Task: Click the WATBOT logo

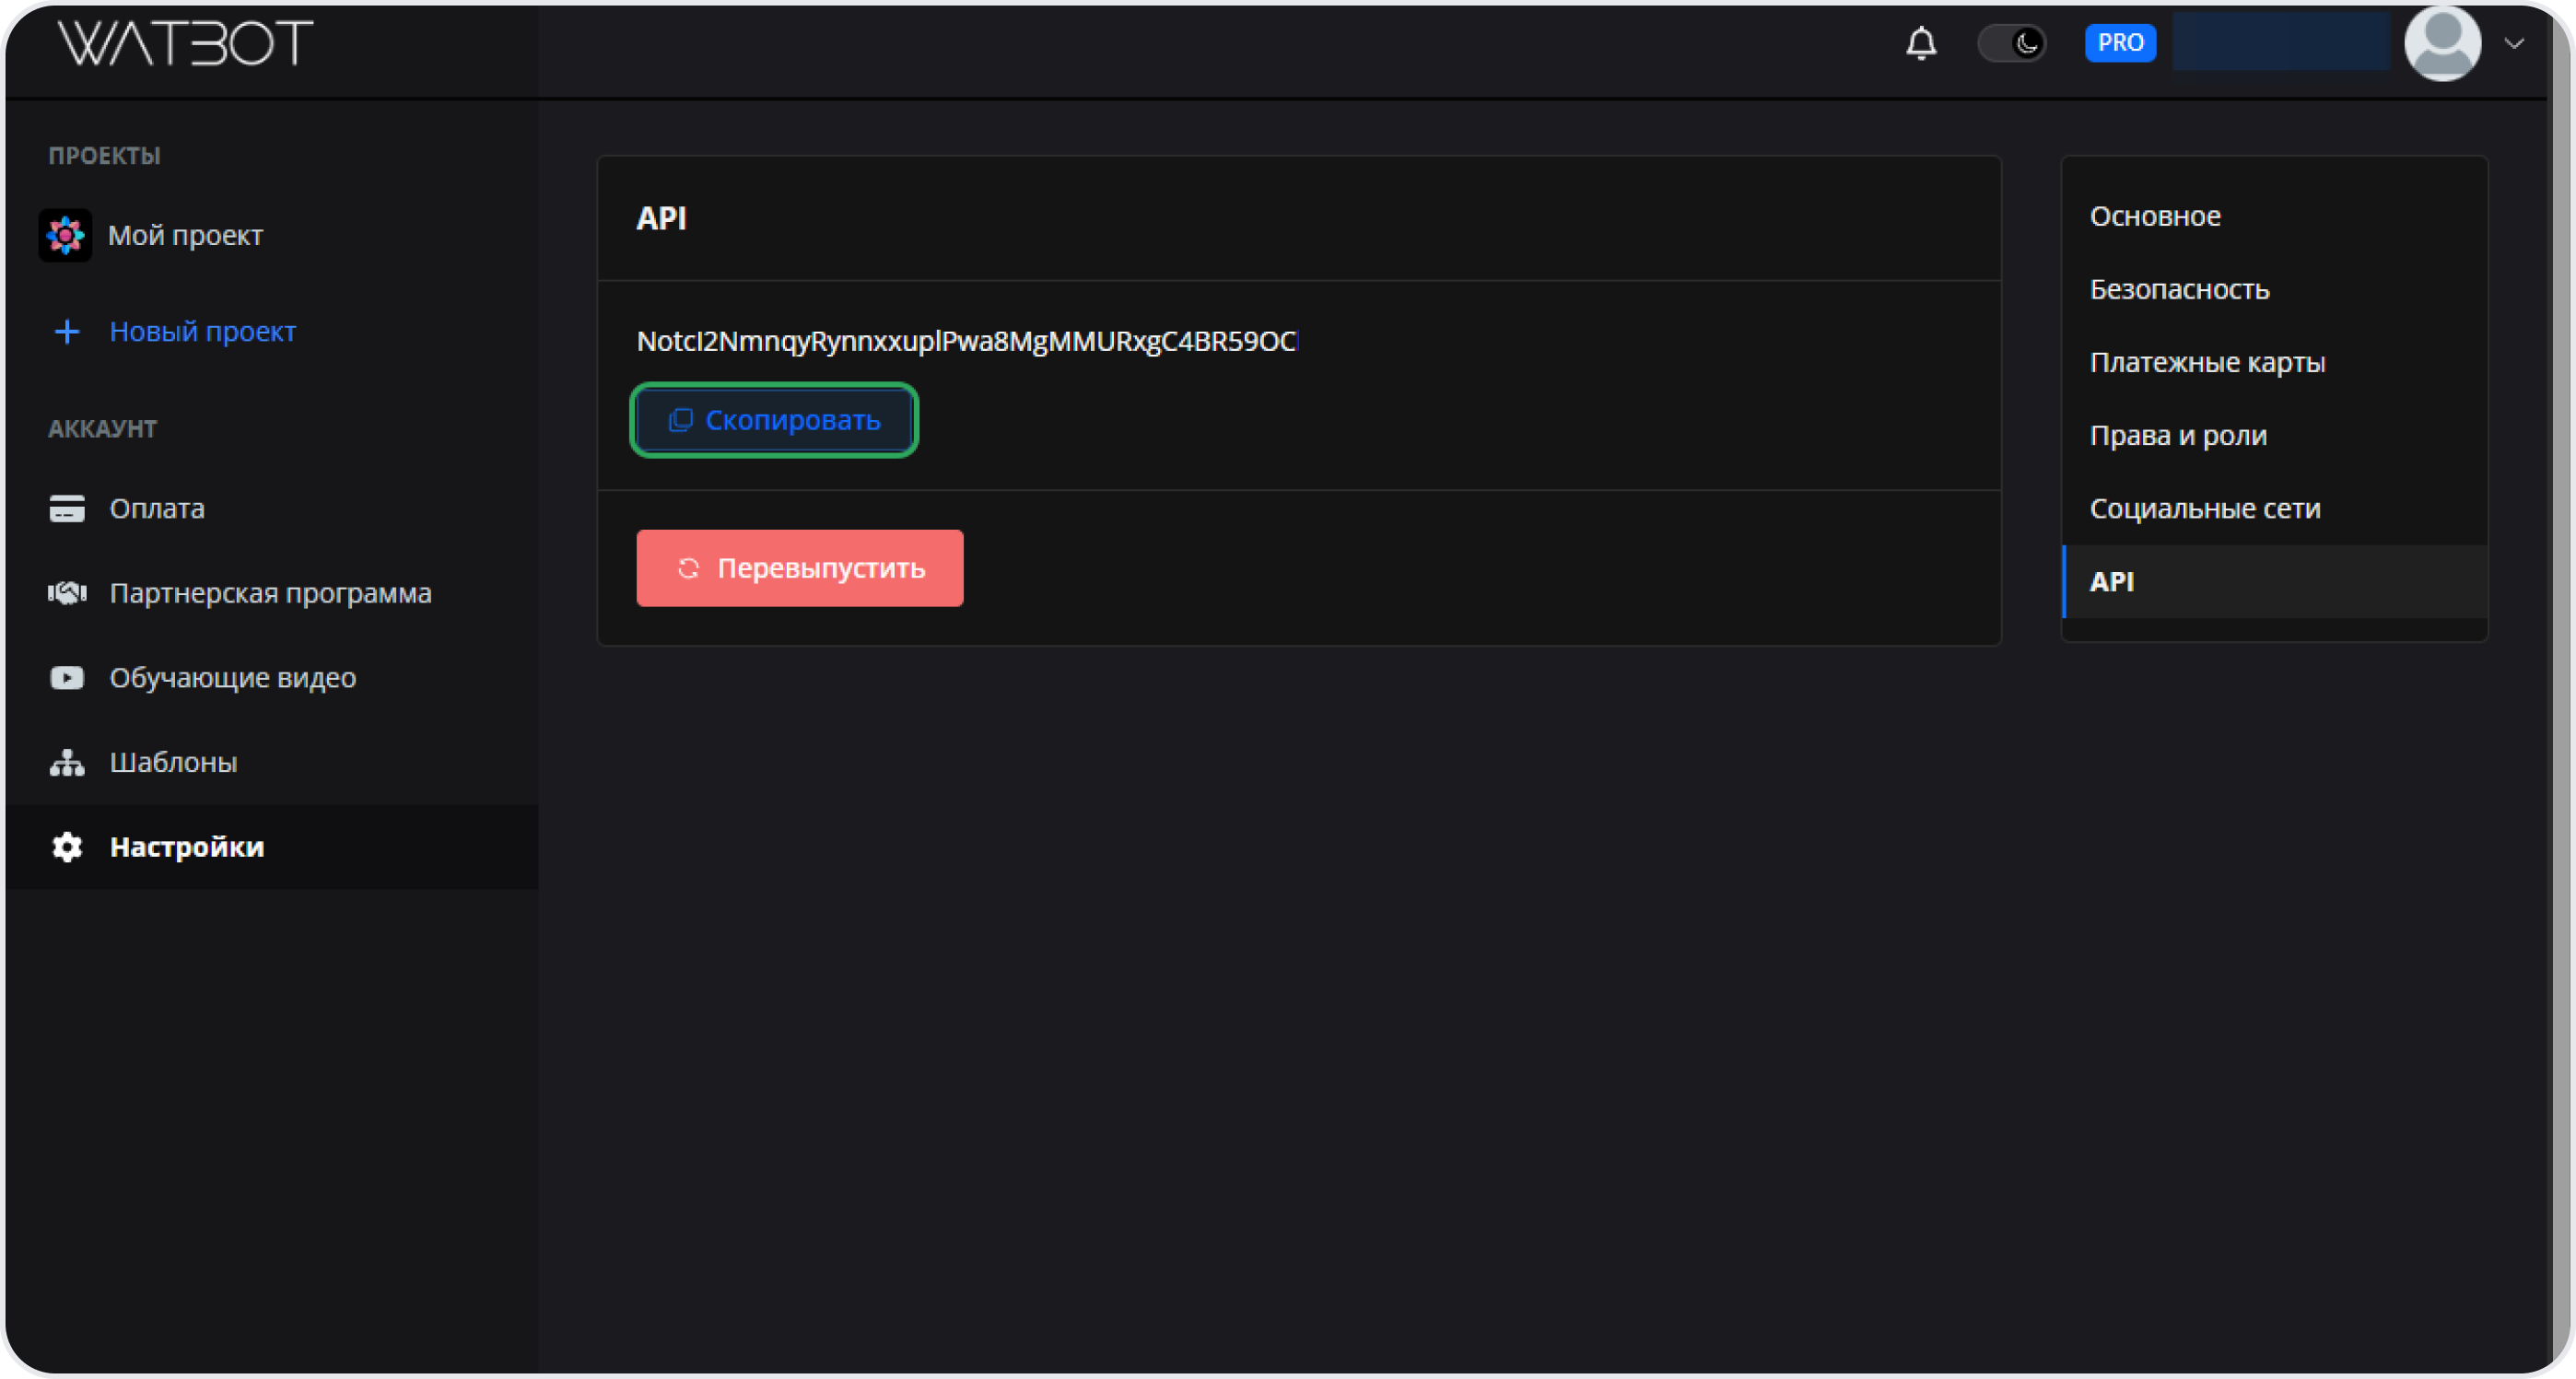Action: pos(185,43)
